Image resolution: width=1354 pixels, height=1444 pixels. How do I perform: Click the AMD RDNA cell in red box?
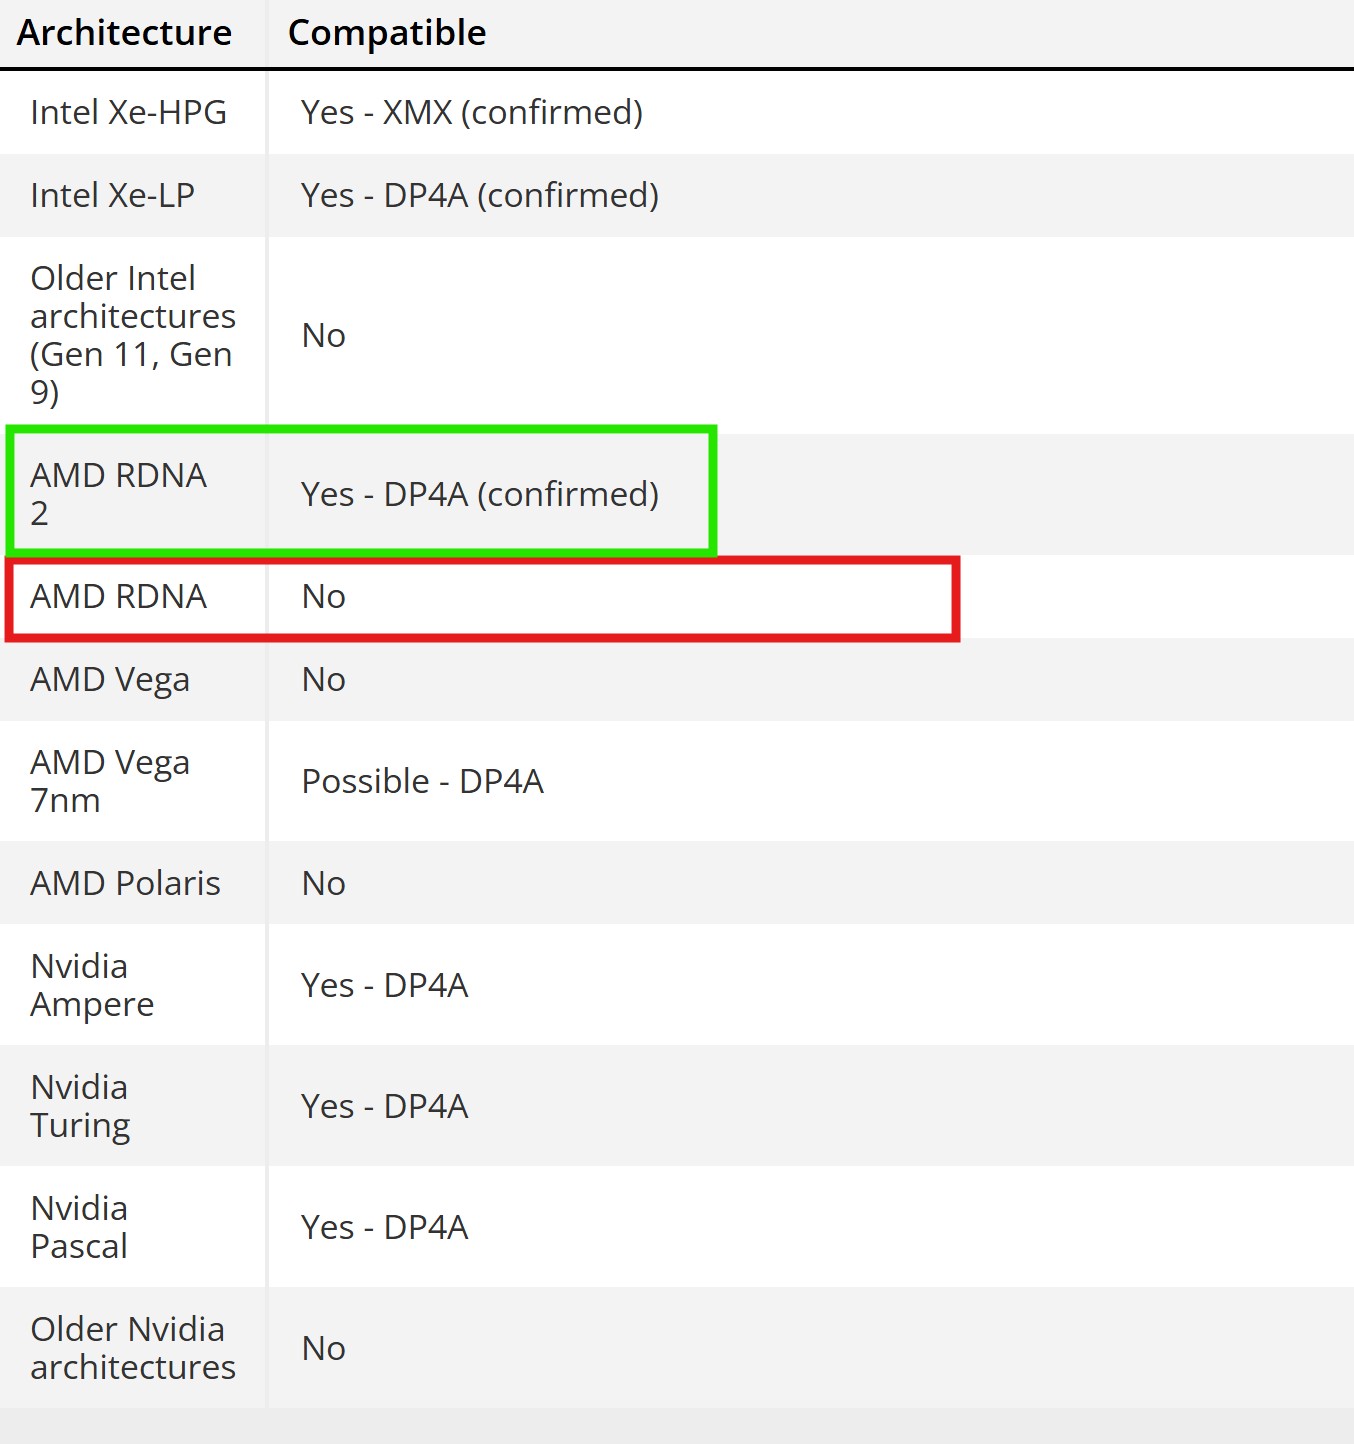coord(118,596)
